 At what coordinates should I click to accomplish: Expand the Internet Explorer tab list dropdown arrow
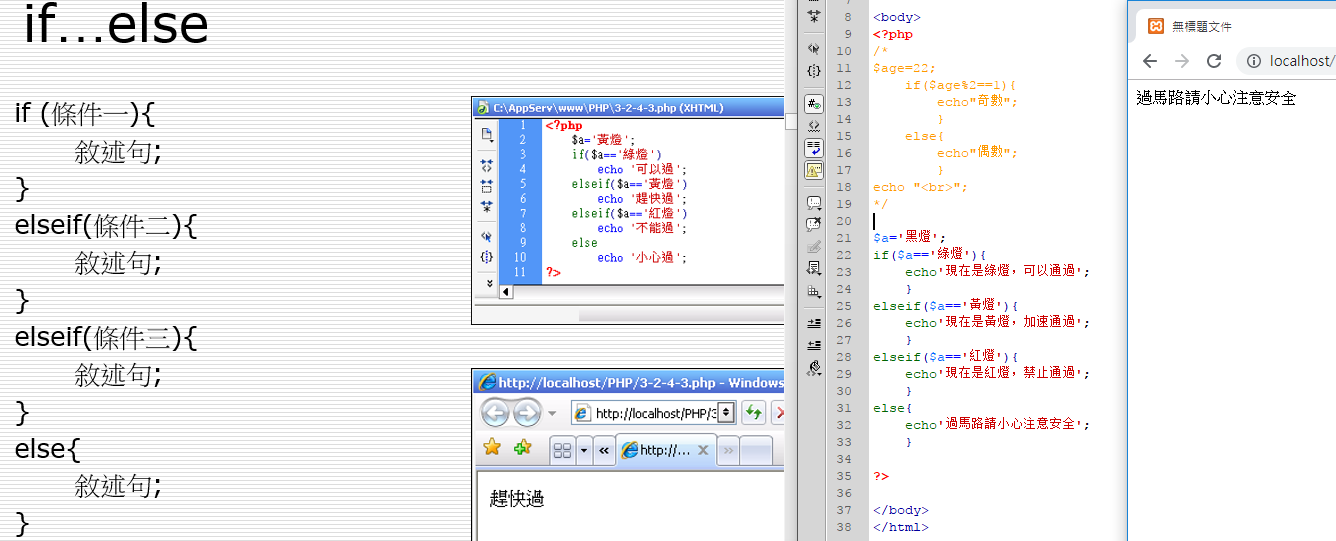[x=584, y=450]
